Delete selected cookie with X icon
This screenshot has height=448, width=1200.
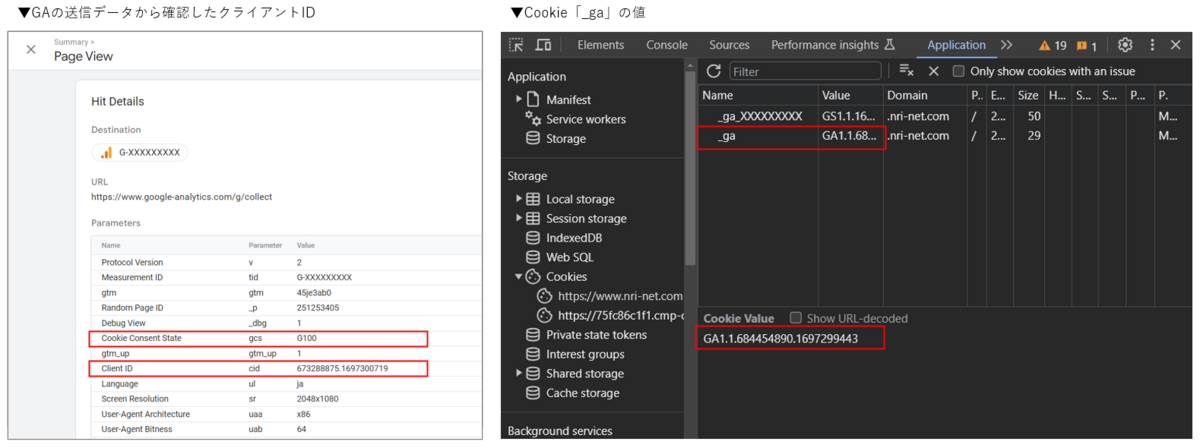[933, 71]
